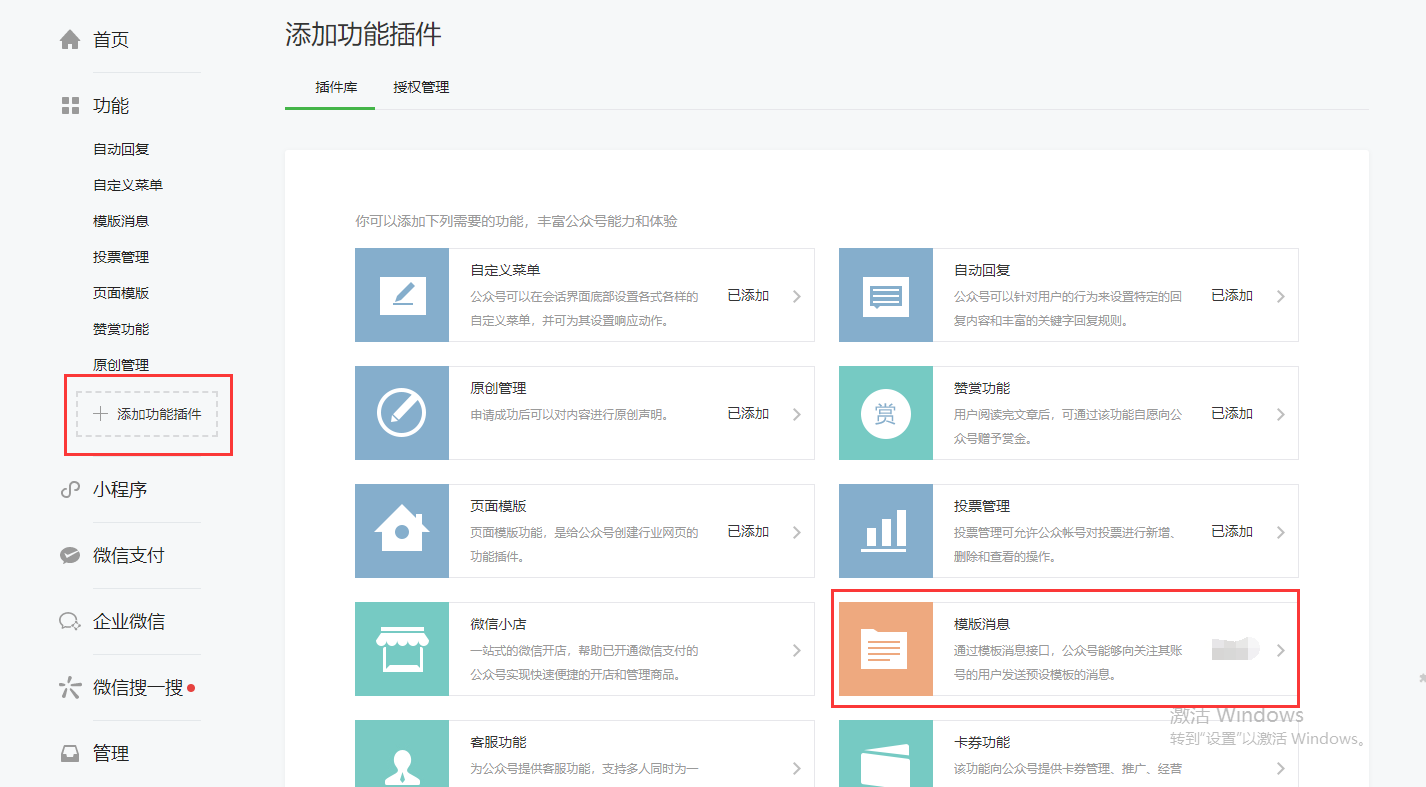
Task: Click the 管理 inbox icon
Action: 70,754
